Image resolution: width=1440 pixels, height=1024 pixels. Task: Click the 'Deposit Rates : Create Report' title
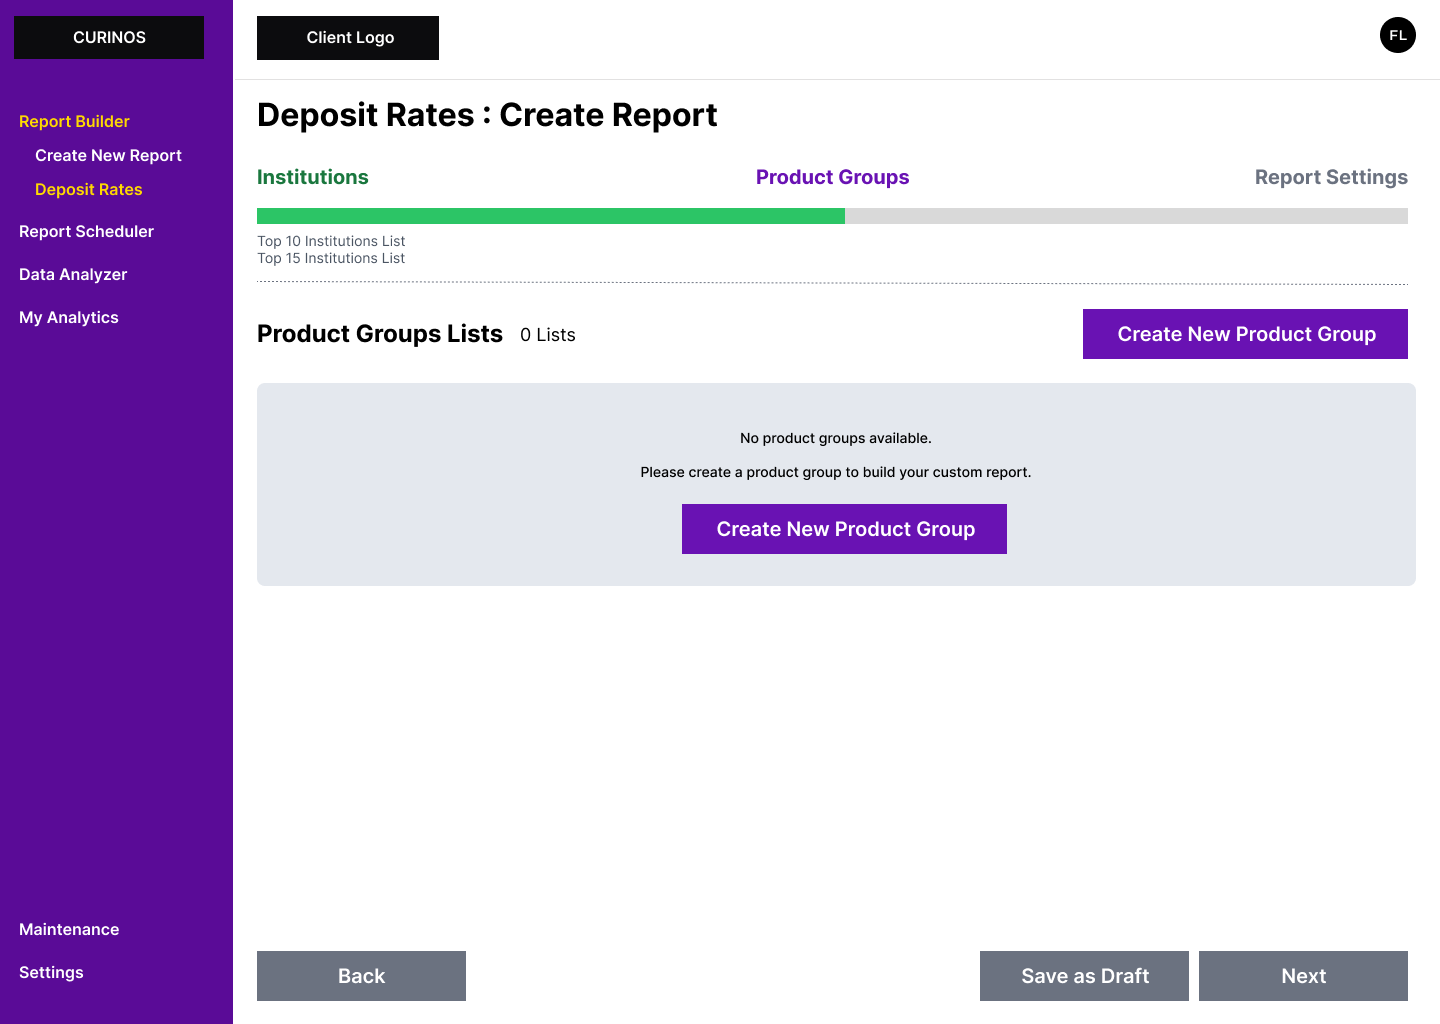click(487, 115)
